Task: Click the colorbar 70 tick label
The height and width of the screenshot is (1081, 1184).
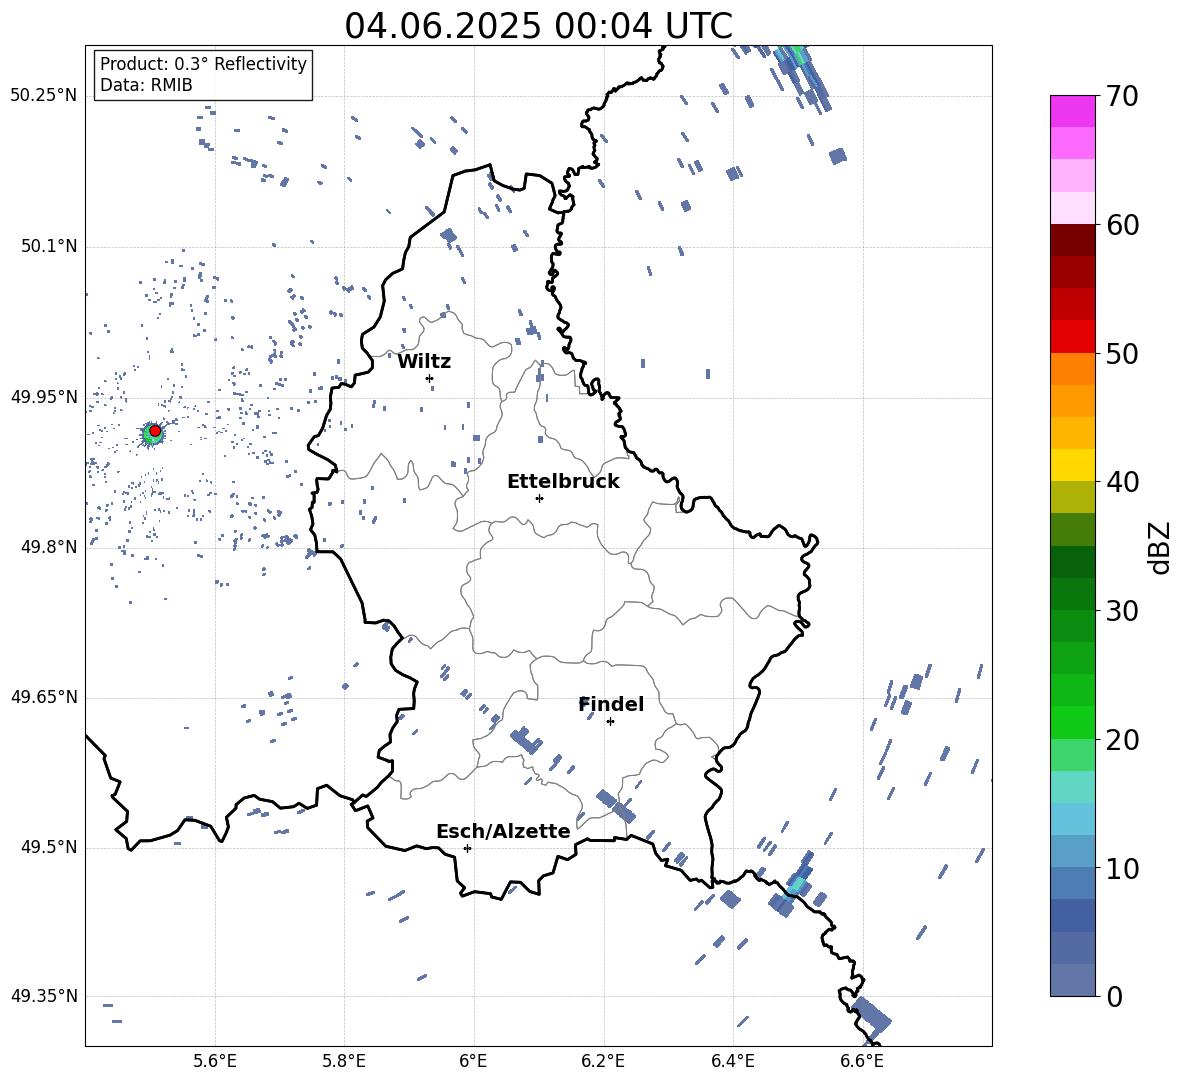Action: click(1122, 97)
